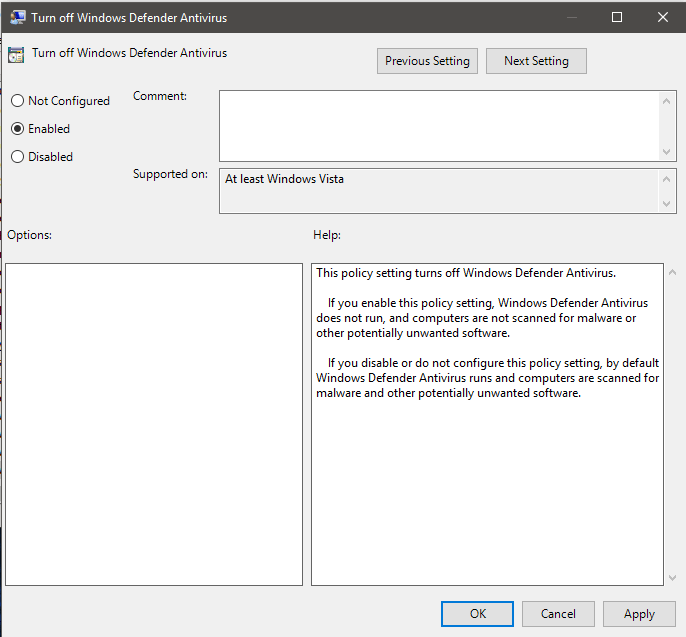686x637 pixels.
Task: Click the 'Comment:' label
Action: (160, 96)
